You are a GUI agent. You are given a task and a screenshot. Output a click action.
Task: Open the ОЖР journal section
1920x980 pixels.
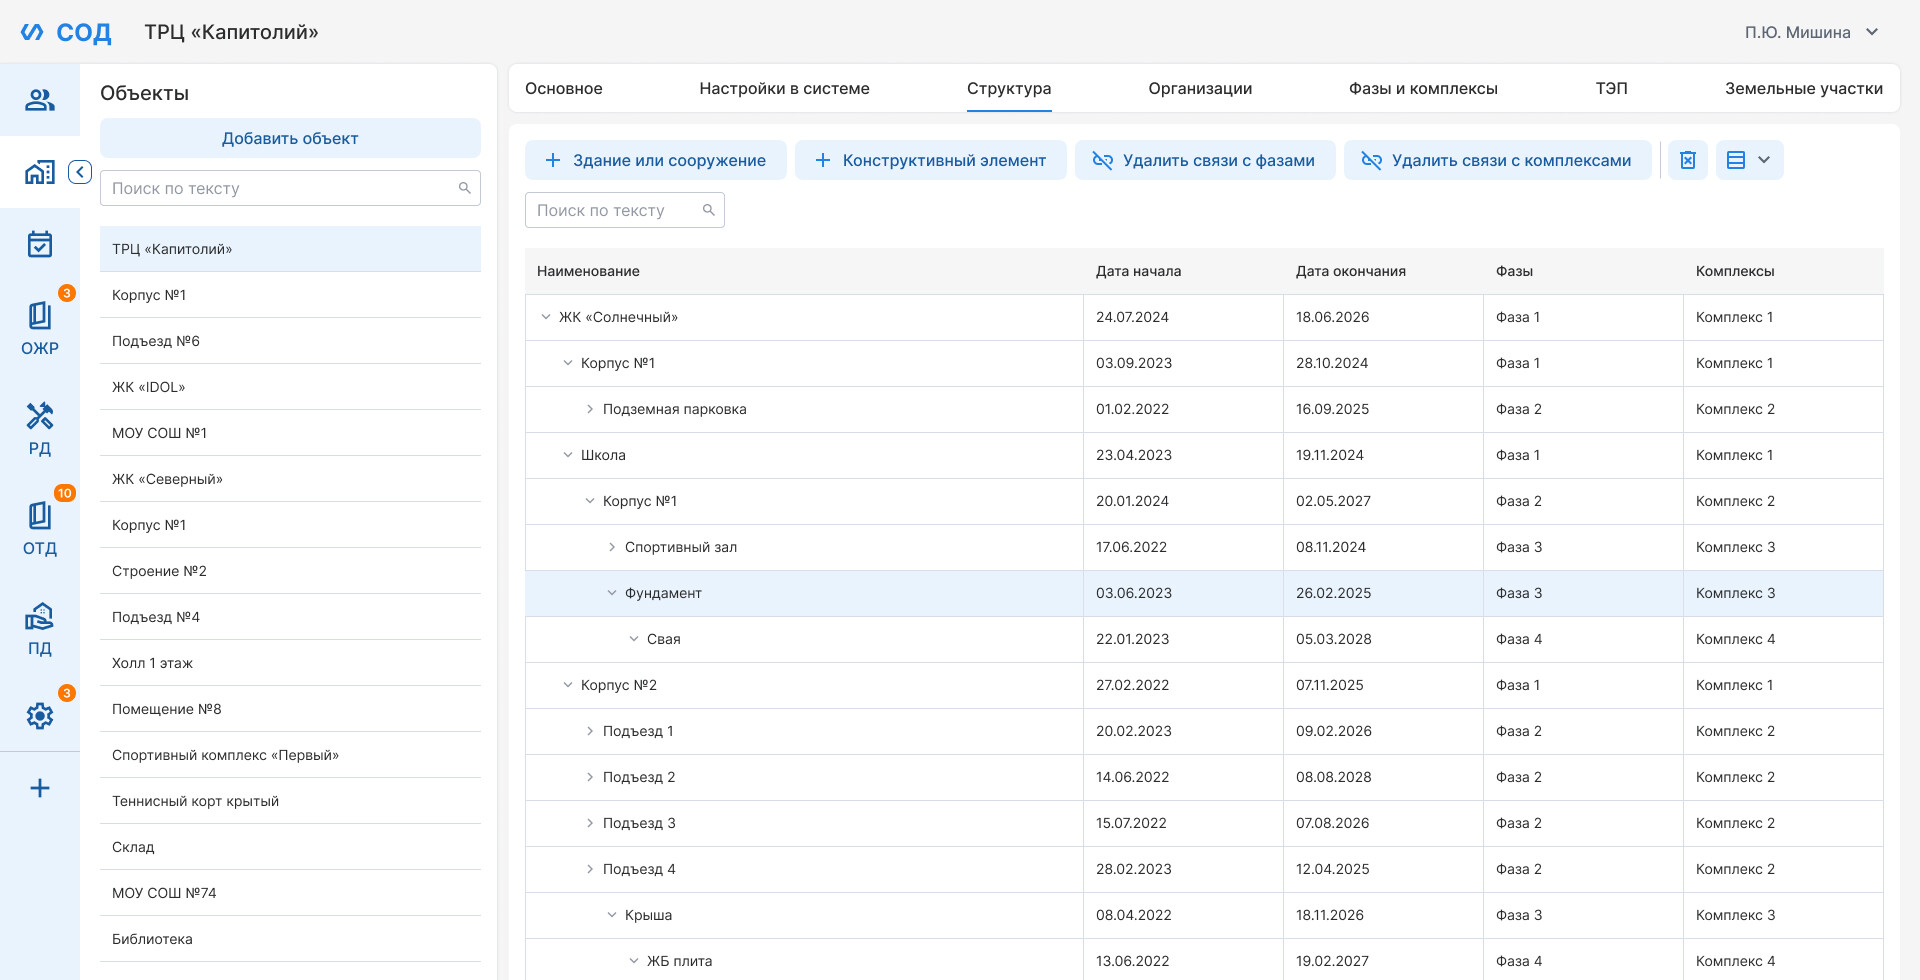(x=40, y=328)
